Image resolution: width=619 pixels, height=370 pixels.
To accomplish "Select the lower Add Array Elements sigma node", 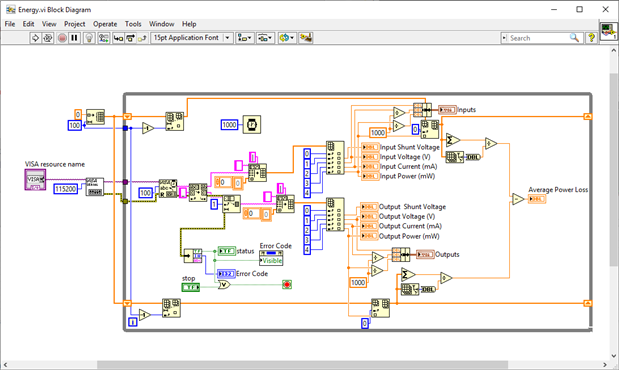I will 408,274.
